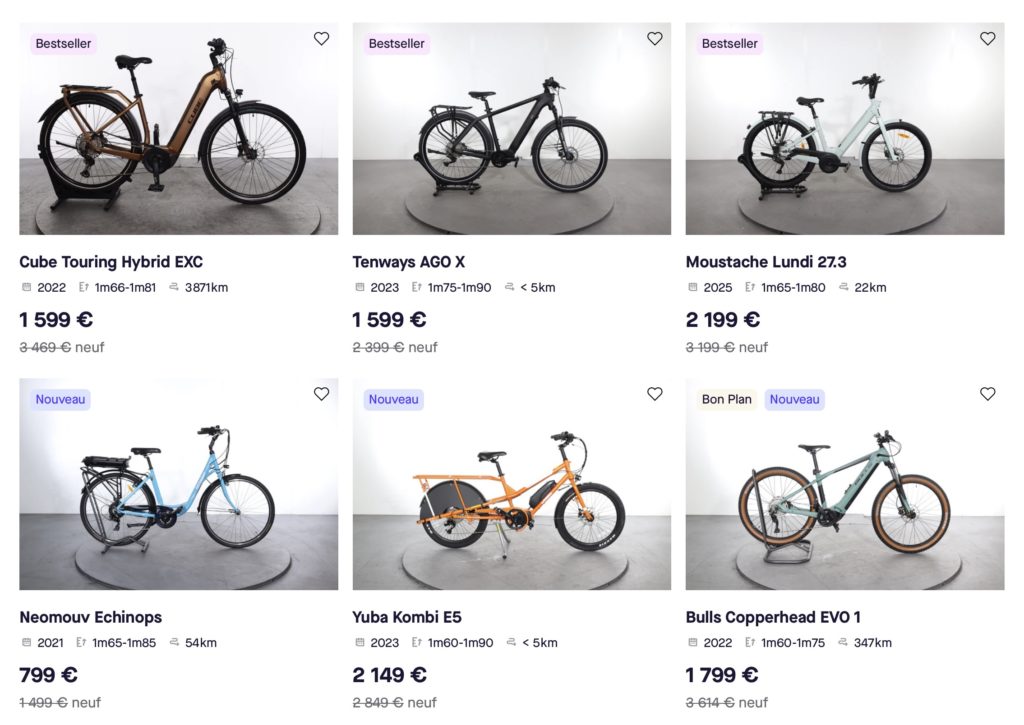Image resolution: width=1024 pixels, height=725 pixels.
Task: View the copper Cube bike photo
Action: pyautogui.click(x=178, y=130)
